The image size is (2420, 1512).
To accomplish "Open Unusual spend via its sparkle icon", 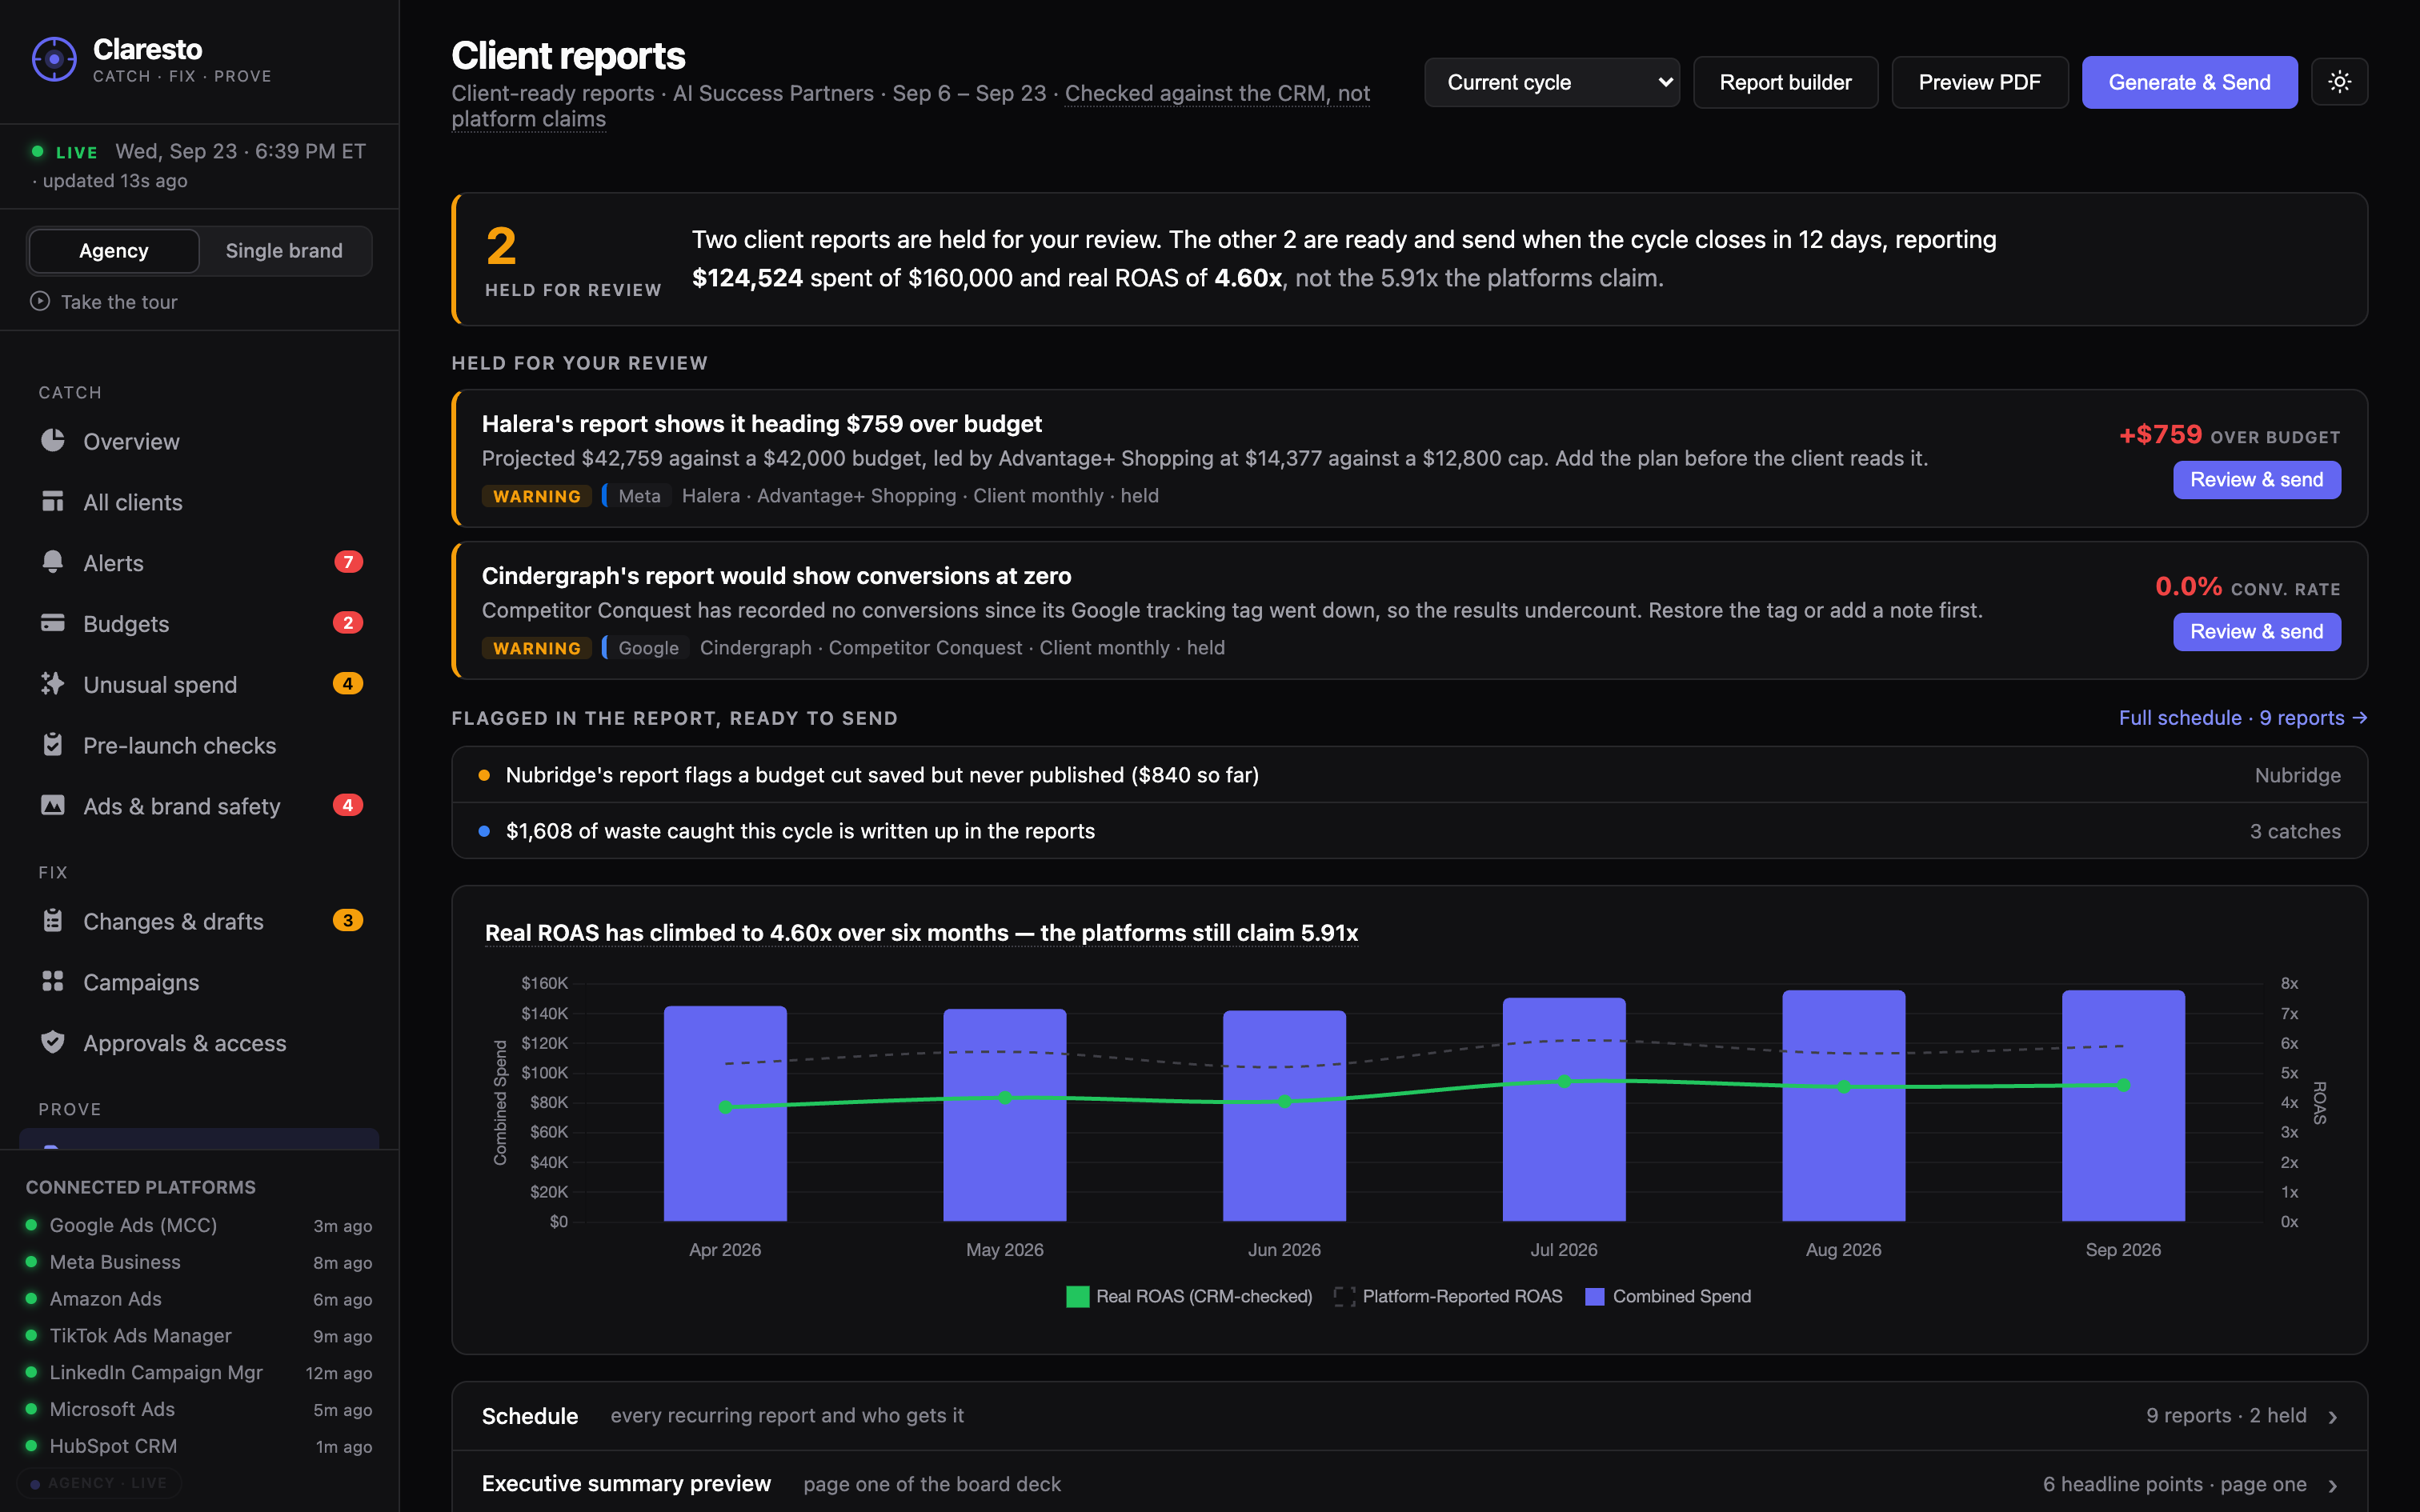I will point(53,684).
